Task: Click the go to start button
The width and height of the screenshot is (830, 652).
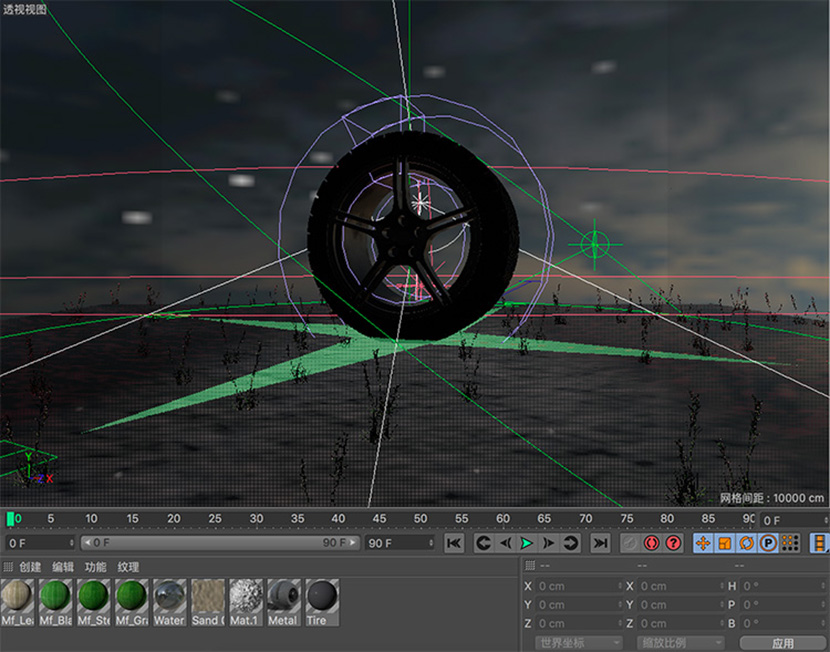Action: click(454, 543)
